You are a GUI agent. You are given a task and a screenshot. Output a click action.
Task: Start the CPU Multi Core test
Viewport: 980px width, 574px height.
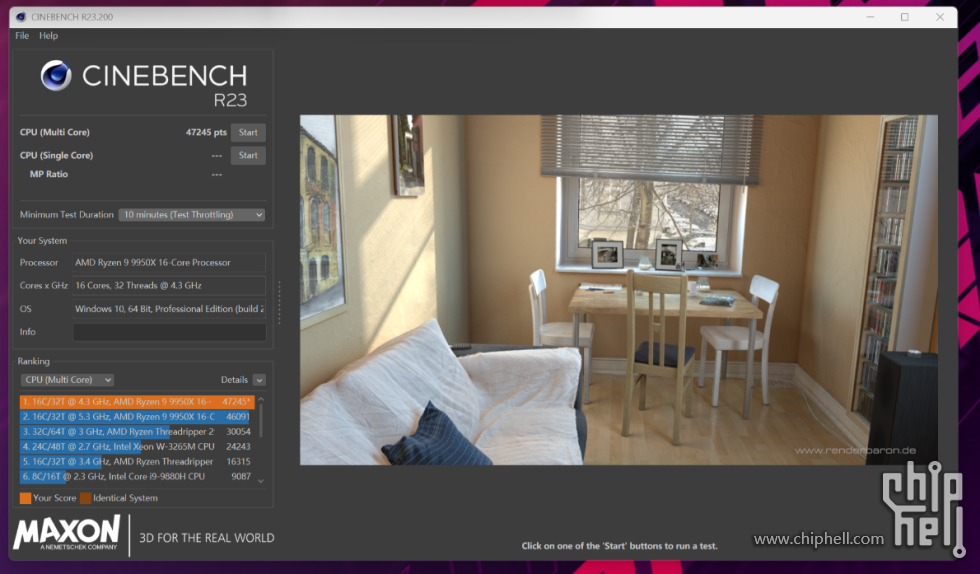point(248,132)
